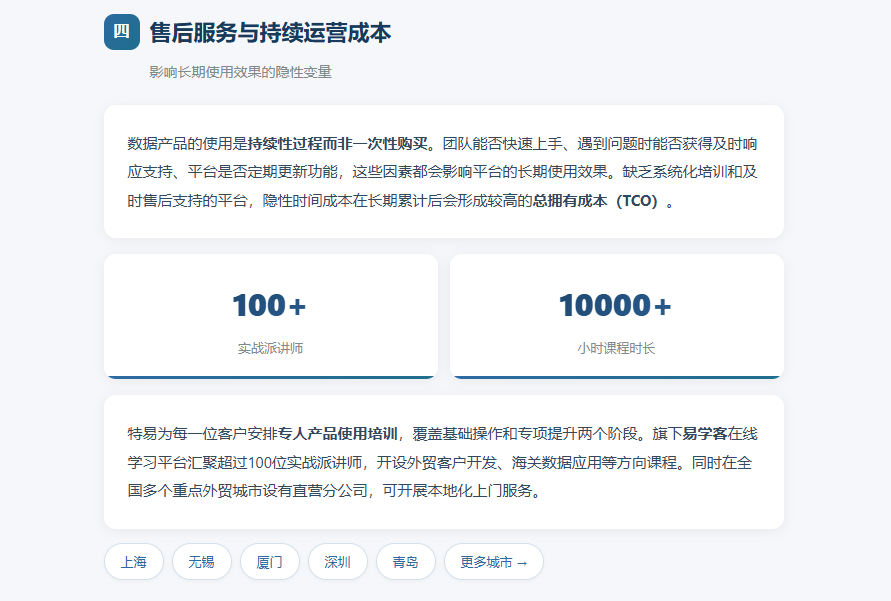Viewport: 891px width, 601px height.
Task: Select the 上海 city tag
Action: [x=134, y=562]
